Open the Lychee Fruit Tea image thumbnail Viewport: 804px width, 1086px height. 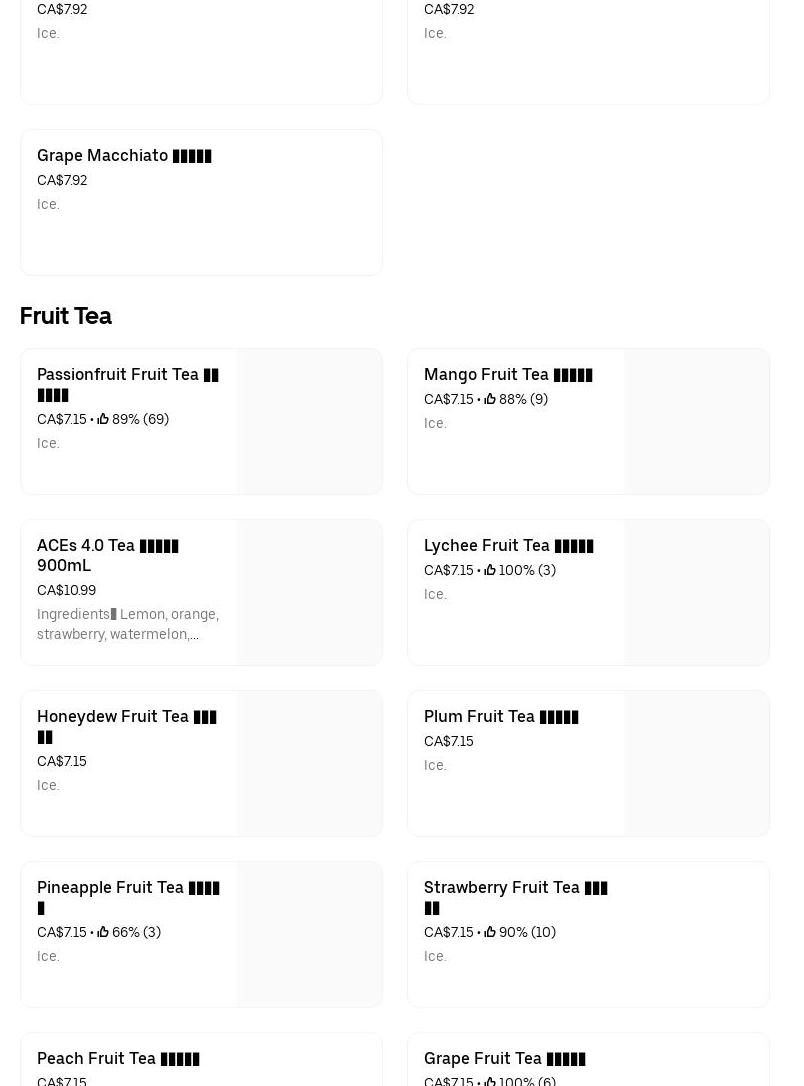pyautogui.click(x=696, y=592)
